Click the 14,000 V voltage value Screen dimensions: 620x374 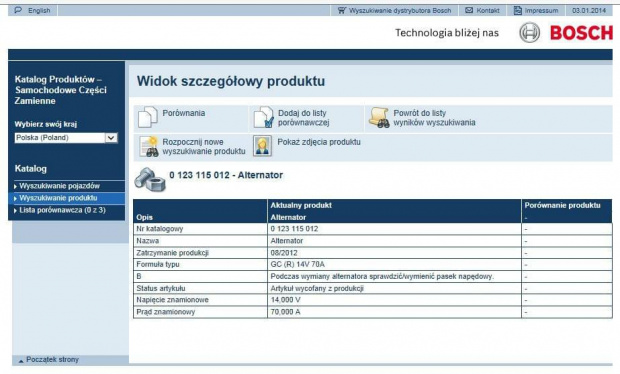285,300
